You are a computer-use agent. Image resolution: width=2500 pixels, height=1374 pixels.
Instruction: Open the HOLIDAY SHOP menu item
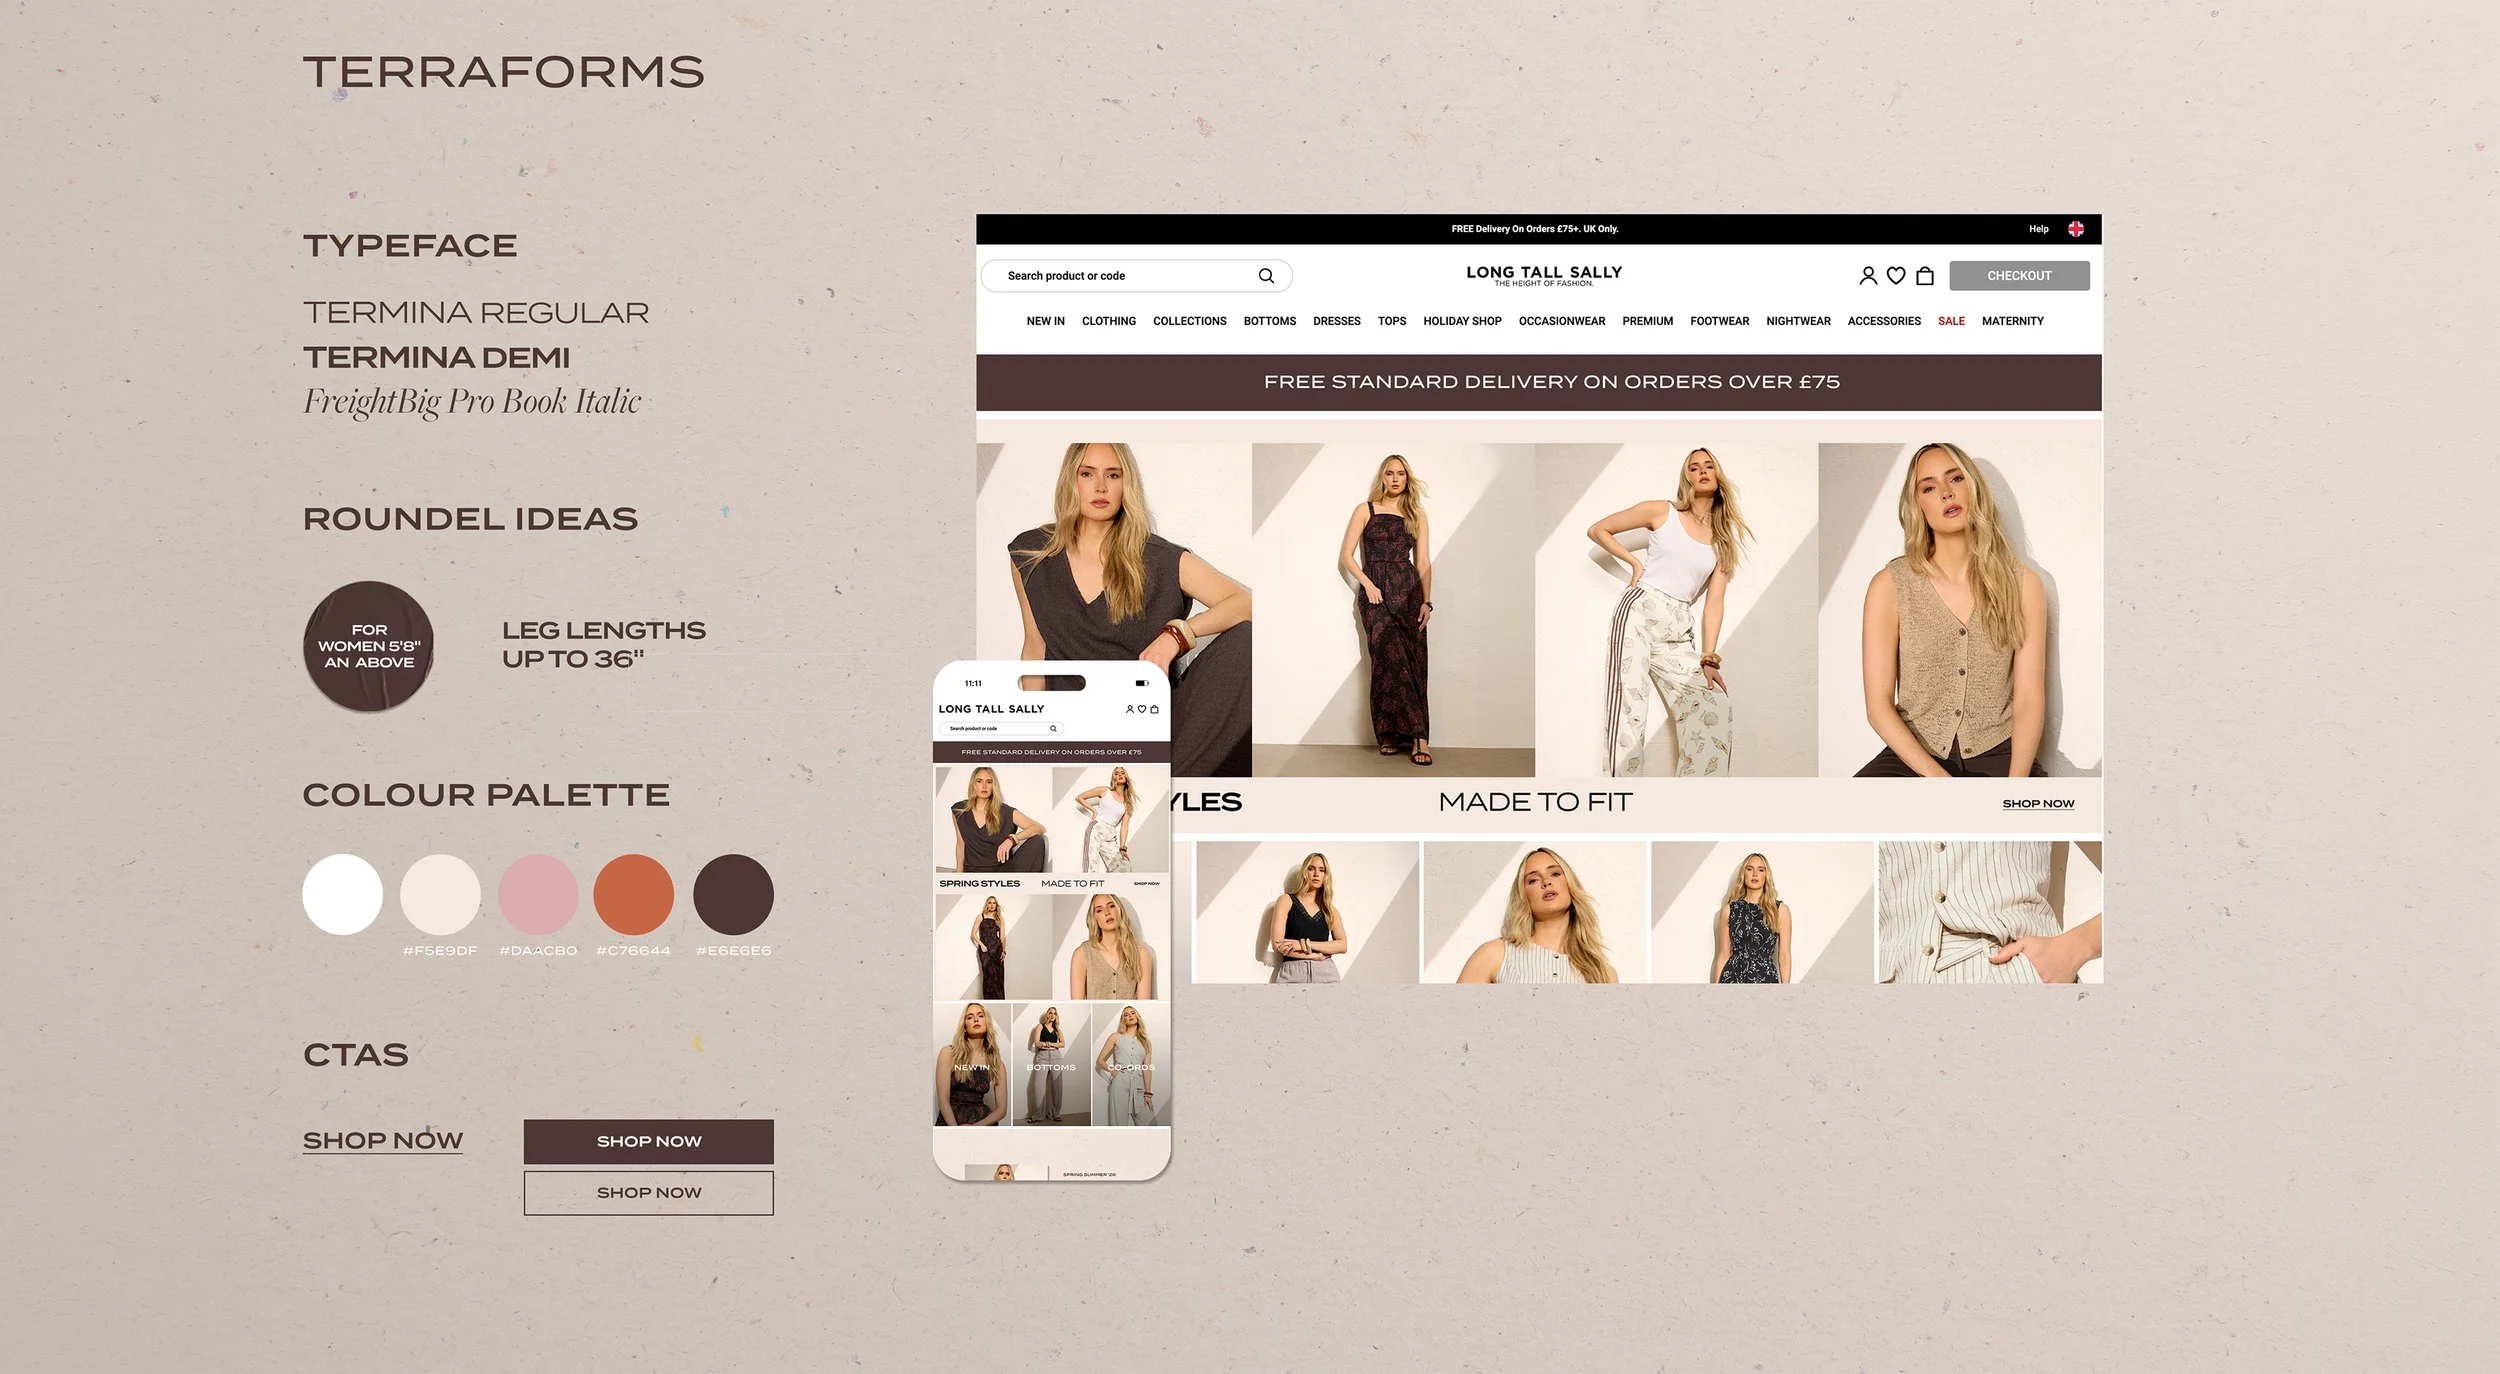coord(1462,321)
